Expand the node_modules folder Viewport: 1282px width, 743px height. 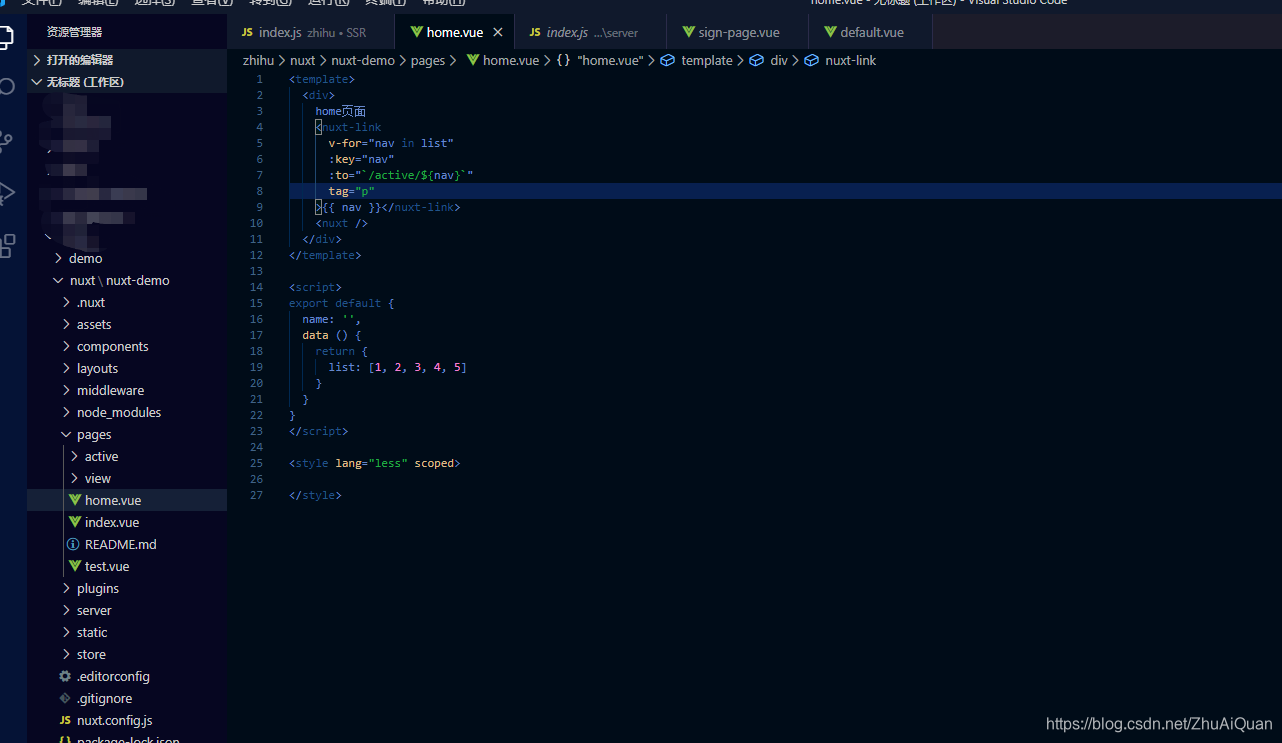coord(127,412)
